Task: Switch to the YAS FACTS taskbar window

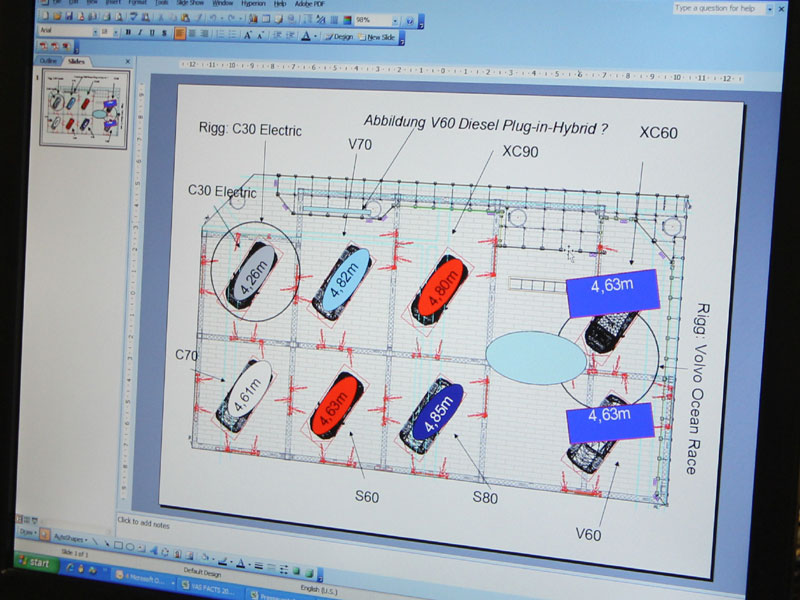Action: pos(211,587)
